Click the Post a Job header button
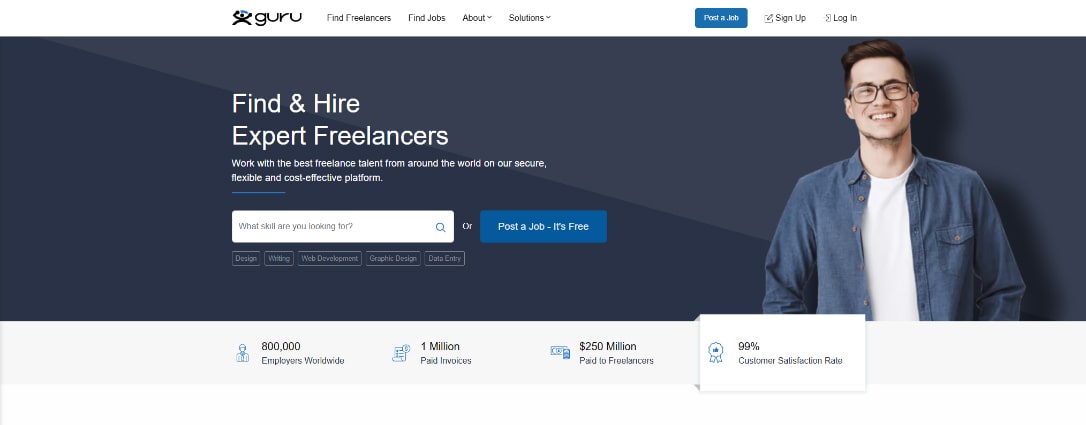Screen dimensions: 1086x425 click(x=721, y=18)
